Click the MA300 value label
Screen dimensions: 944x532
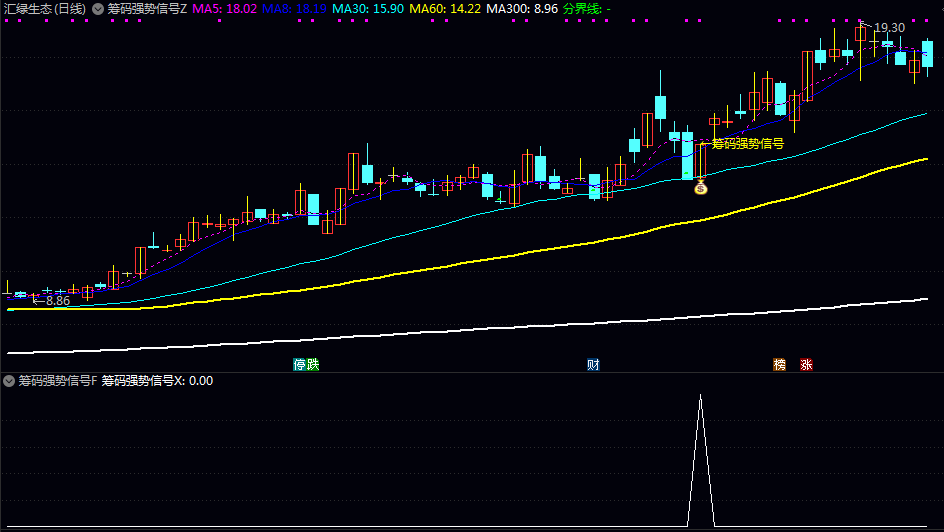522,8
